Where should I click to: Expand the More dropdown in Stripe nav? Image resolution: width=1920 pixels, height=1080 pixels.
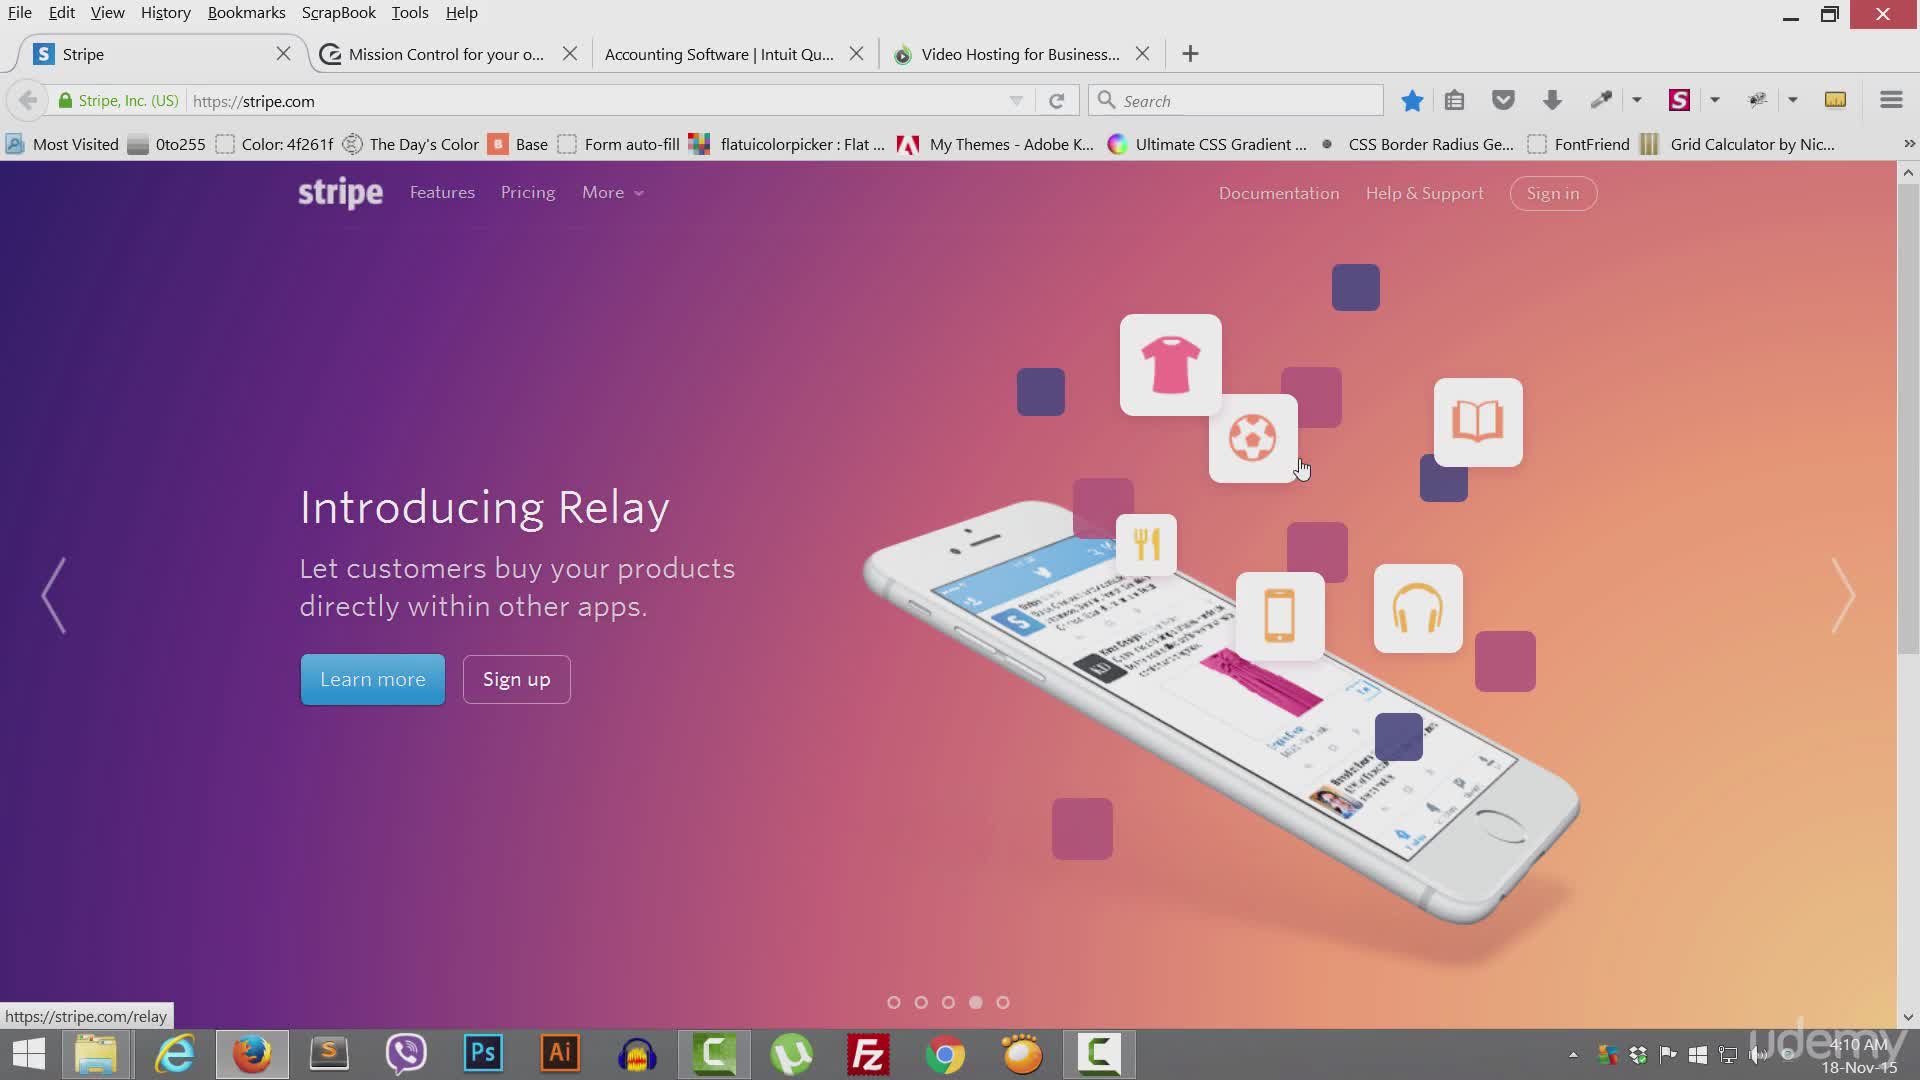coord(613,193)
